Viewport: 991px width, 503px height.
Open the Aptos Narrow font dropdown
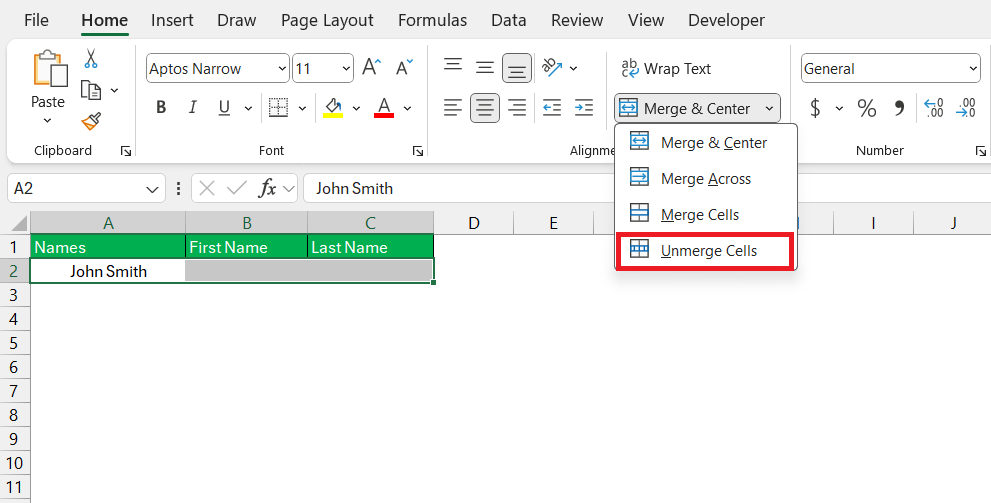point(282,68)
